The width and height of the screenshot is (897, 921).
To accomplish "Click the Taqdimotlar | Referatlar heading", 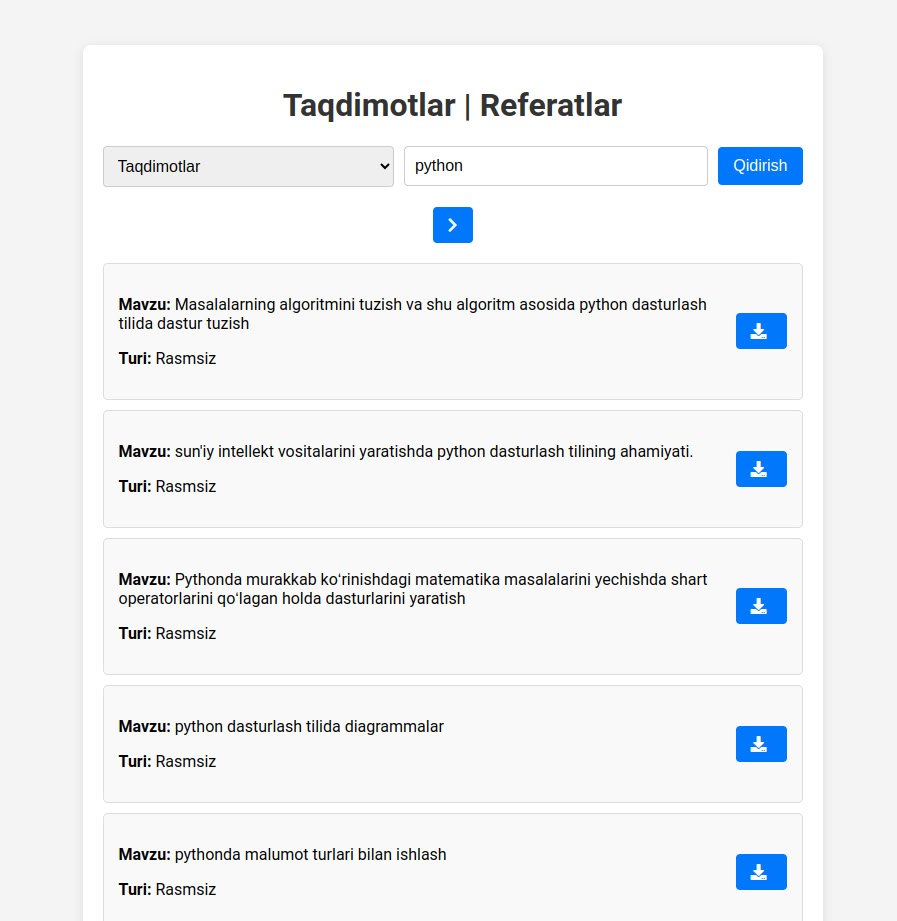I will coord(452,105).
